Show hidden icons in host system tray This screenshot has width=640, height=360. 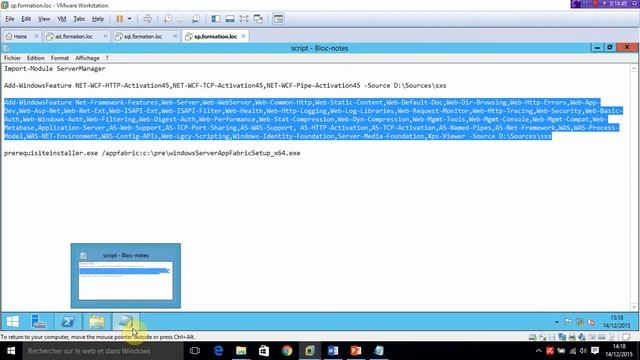[x=539, y=351]
